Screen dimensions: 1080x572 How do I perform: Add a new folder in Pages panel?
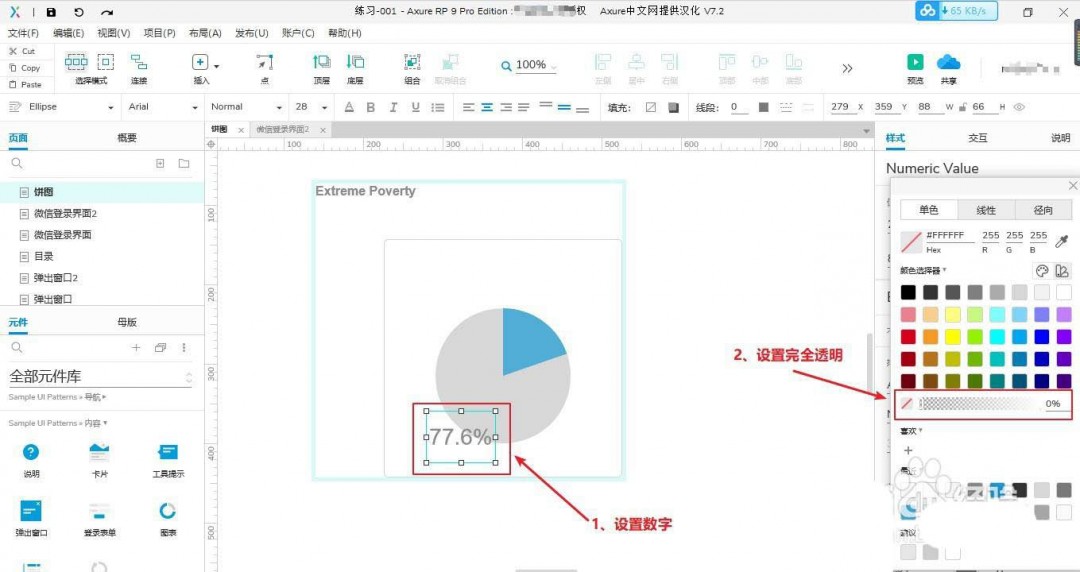tap(184, 163)
